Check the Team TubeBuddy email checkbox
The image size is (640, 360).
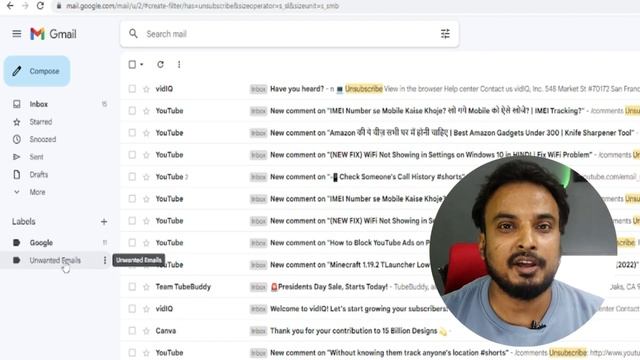tap(132, 287)
